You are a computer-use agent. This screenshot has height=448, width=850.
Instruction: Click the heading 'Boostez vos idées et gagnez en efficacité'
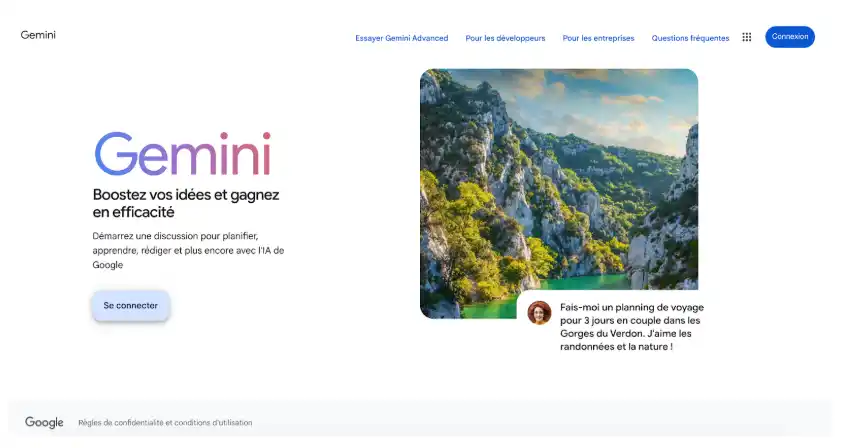(186, 203)
